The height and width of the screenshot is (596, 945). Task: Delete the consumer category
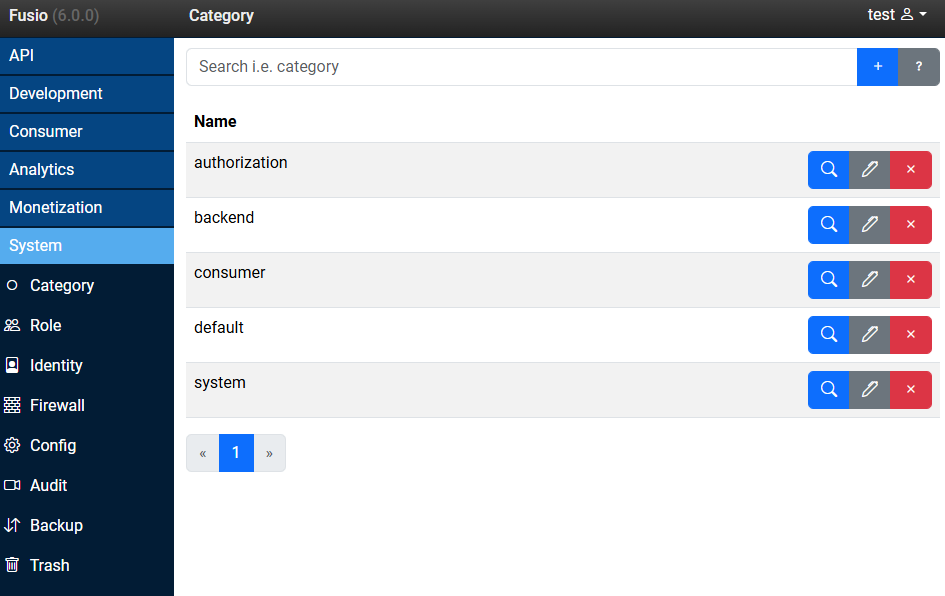click(910, 280)
